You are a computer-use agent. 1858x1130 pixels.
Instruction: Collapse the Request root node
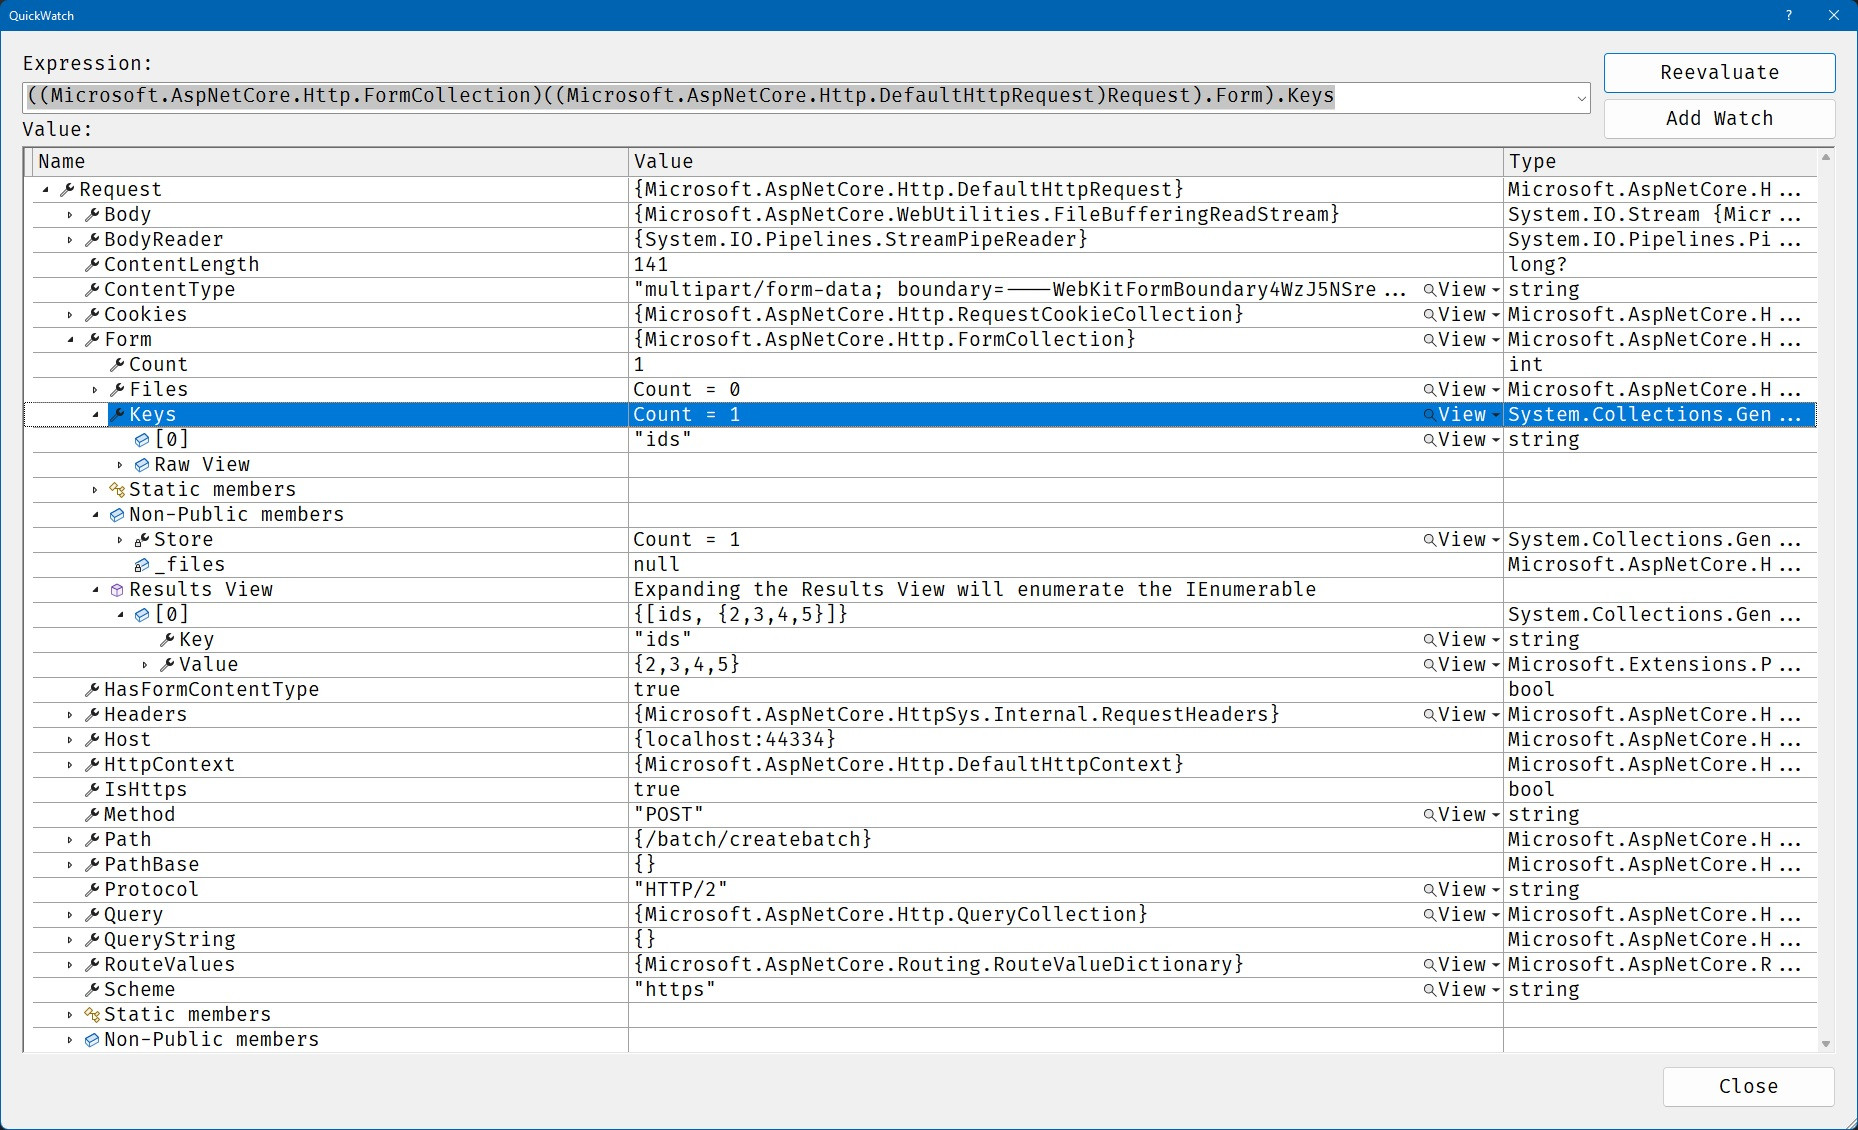[46, 190]
